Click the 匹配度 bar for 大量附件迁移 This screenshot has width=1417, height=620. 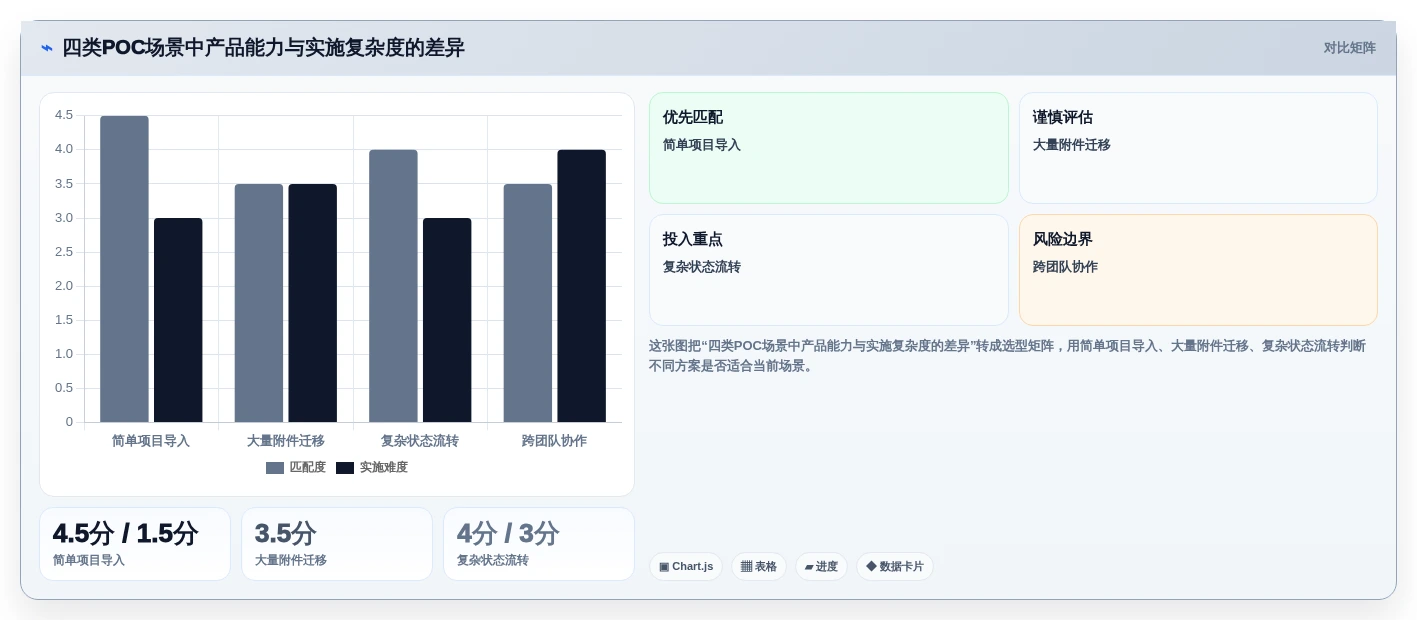click(x=259, y=303)
